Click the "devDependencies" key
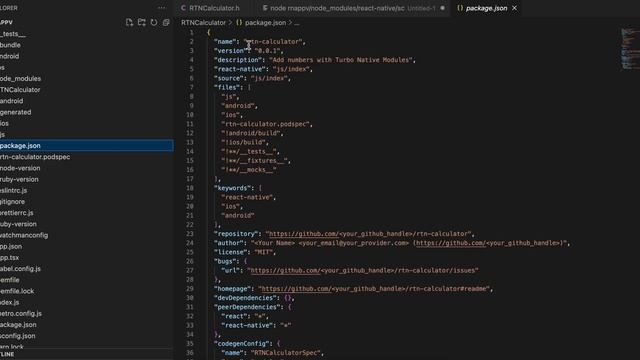The width and height of the screenshot is (640, 360). pyautogui.click(x=246, y=298)
